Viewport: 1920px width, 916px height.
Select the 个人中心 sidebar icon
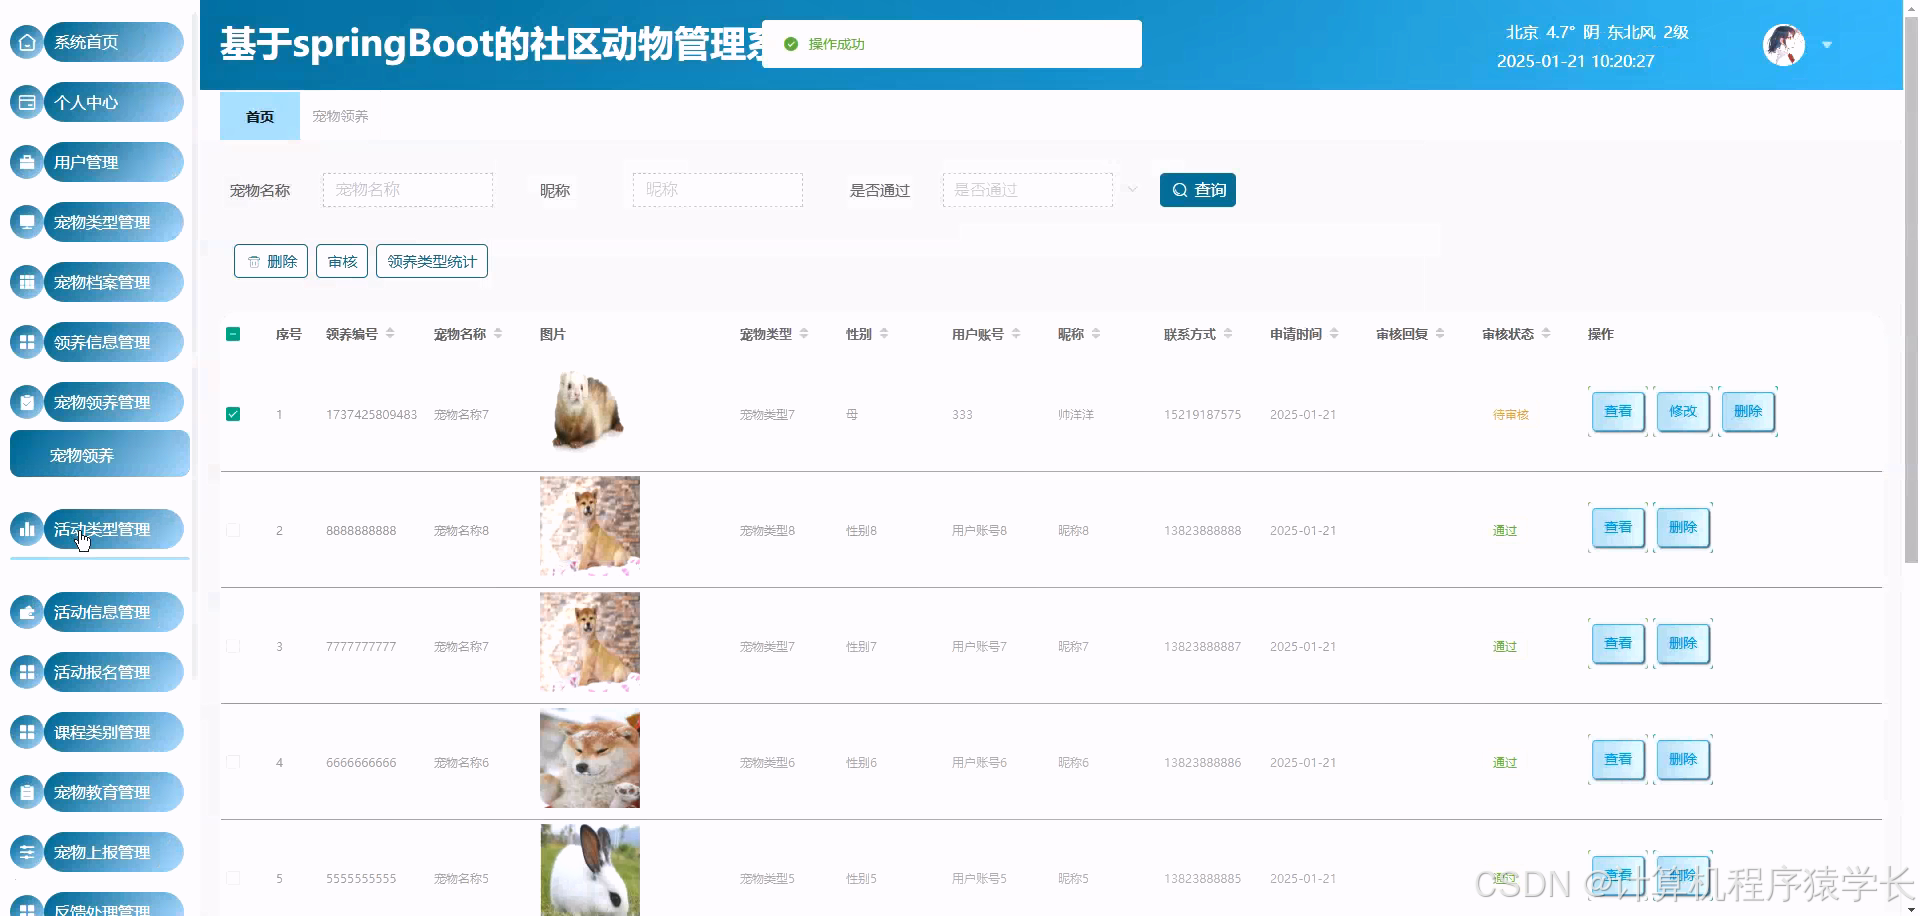coord(26,102)
